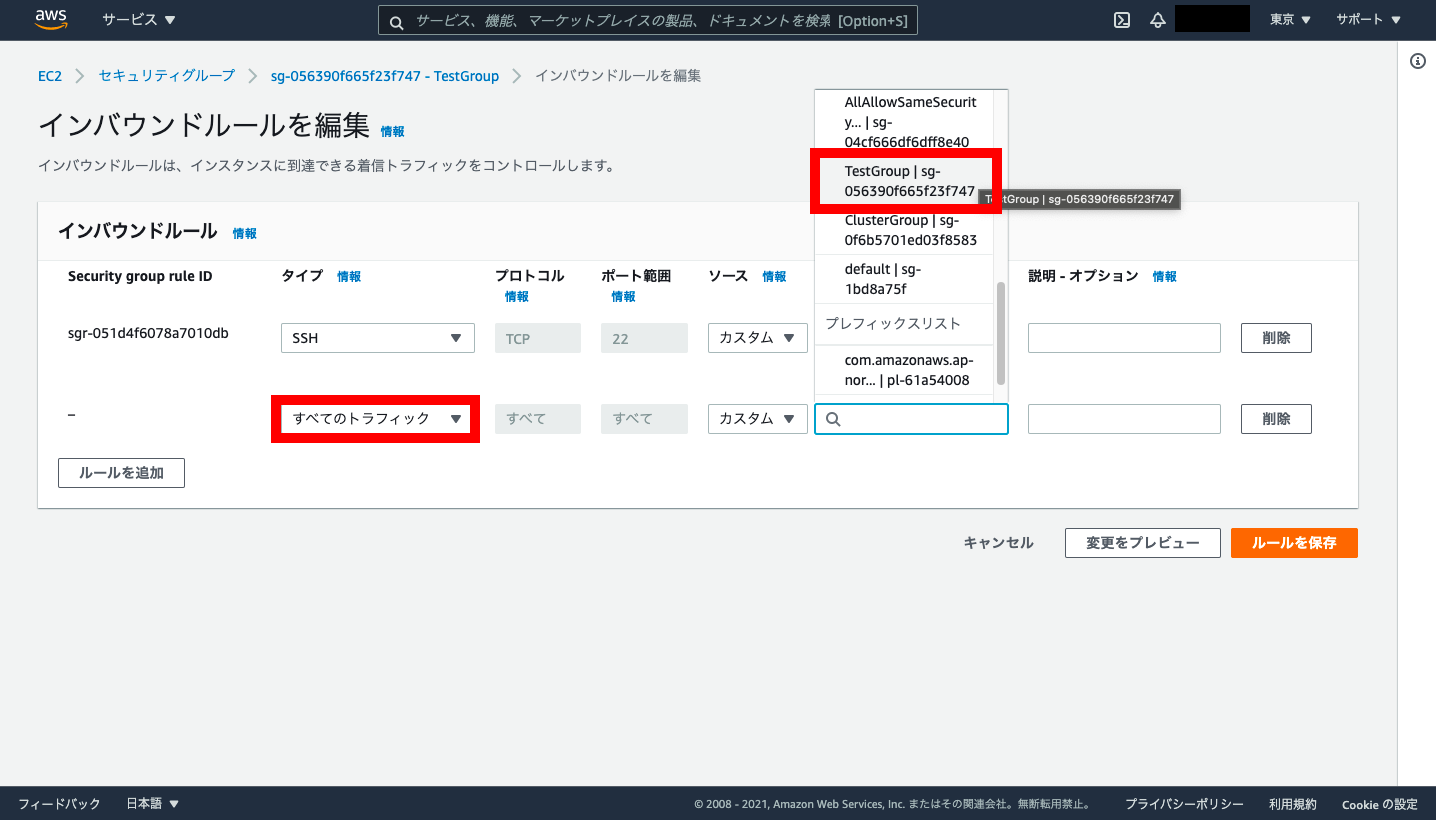Image resolution: width=1436 pixels, height=820 pixels.
Task: Open the CloudShell terminal icon
Action: pyautogui.click(x=1122, y=20)
